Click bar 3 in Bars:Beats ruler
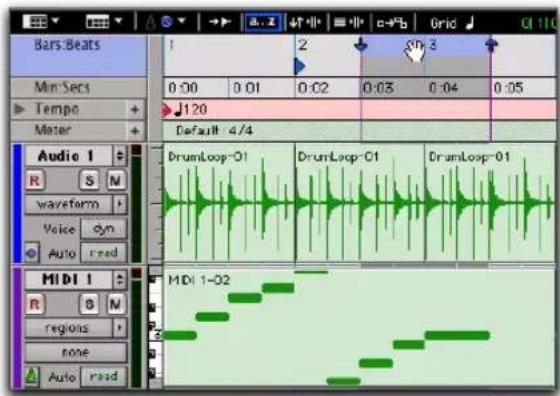The height and width of the screenshot is (396, 560). point(433,45)
